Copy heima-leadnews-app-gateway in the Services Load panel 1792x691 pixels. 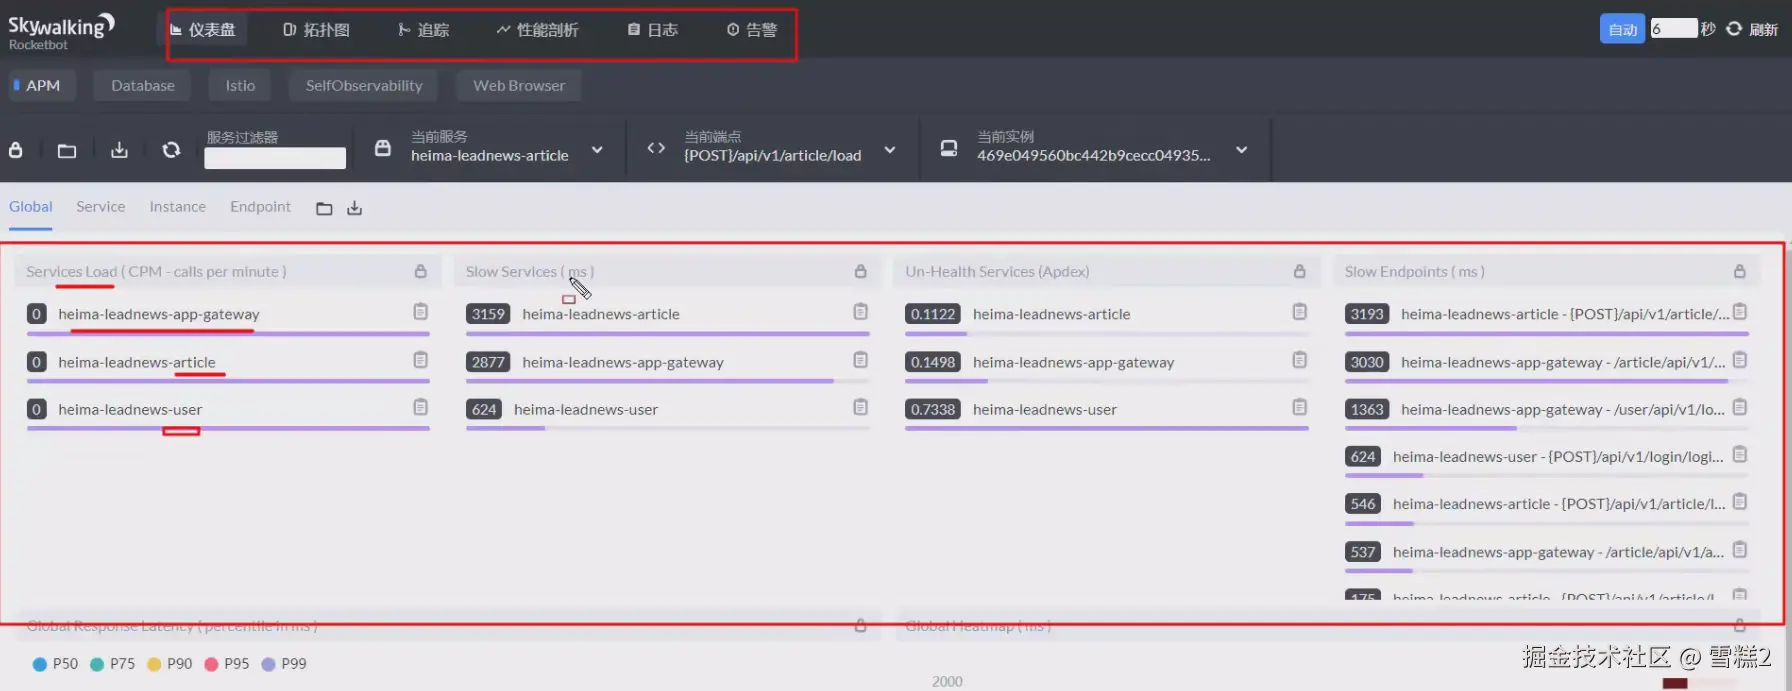(x=421, y=312)
